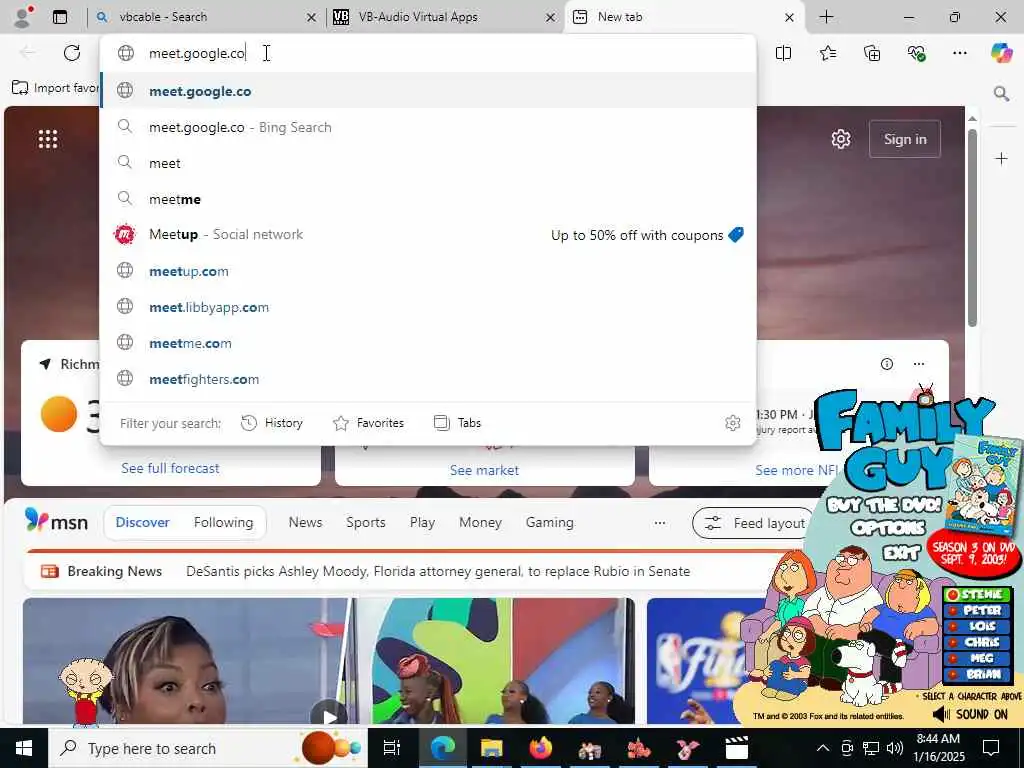Screen dimensions: 1024x768
Task: Open the tab actions menu icon
Action: 60,17
